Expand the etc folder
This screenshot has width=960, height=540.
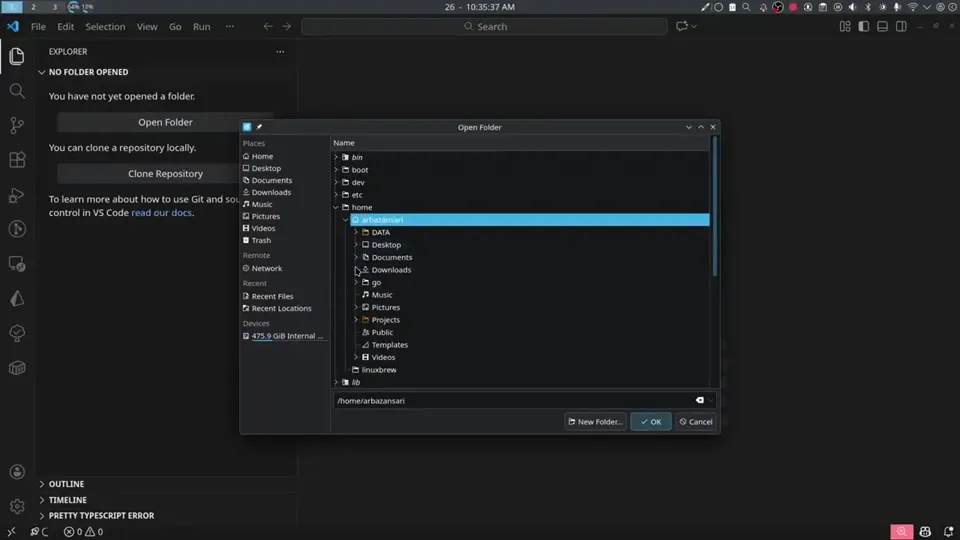336,195
